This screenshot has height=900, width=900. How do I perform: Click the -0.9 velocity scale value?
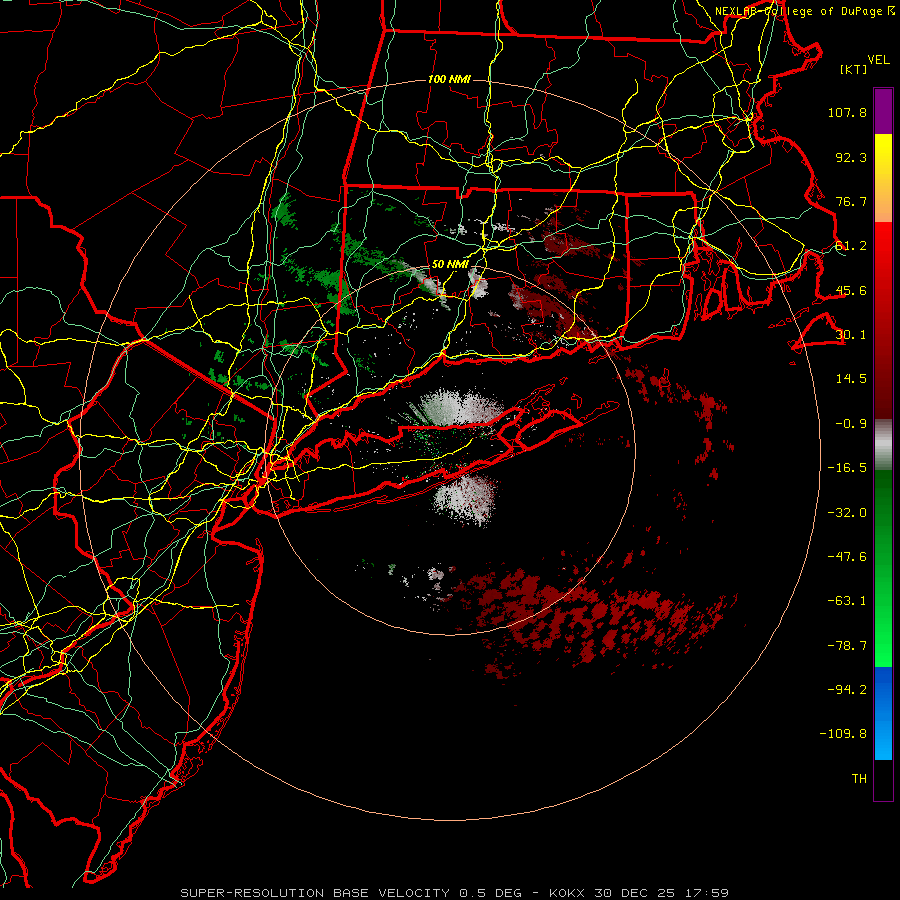(851, 424)
